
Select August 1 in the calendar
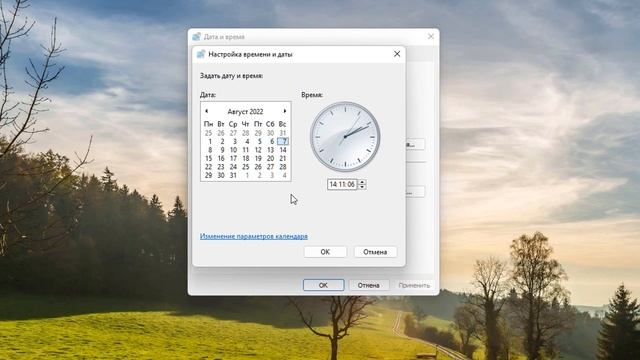[209, 141]
